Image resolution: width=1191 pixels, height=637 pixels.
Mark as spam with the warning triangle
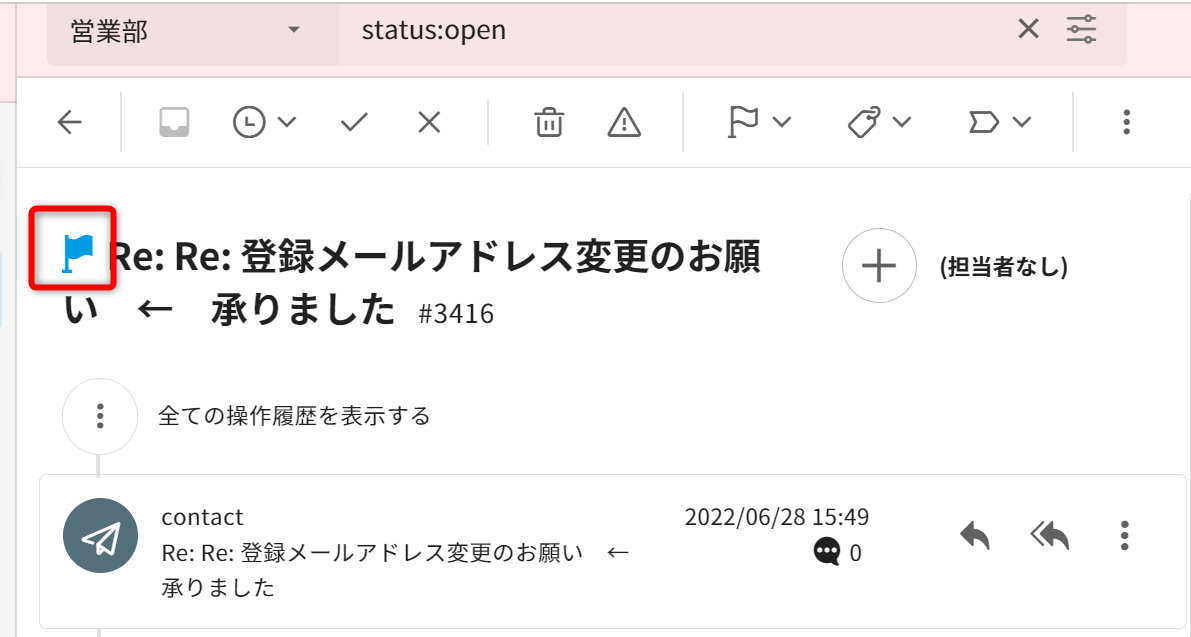click(624, 123)
